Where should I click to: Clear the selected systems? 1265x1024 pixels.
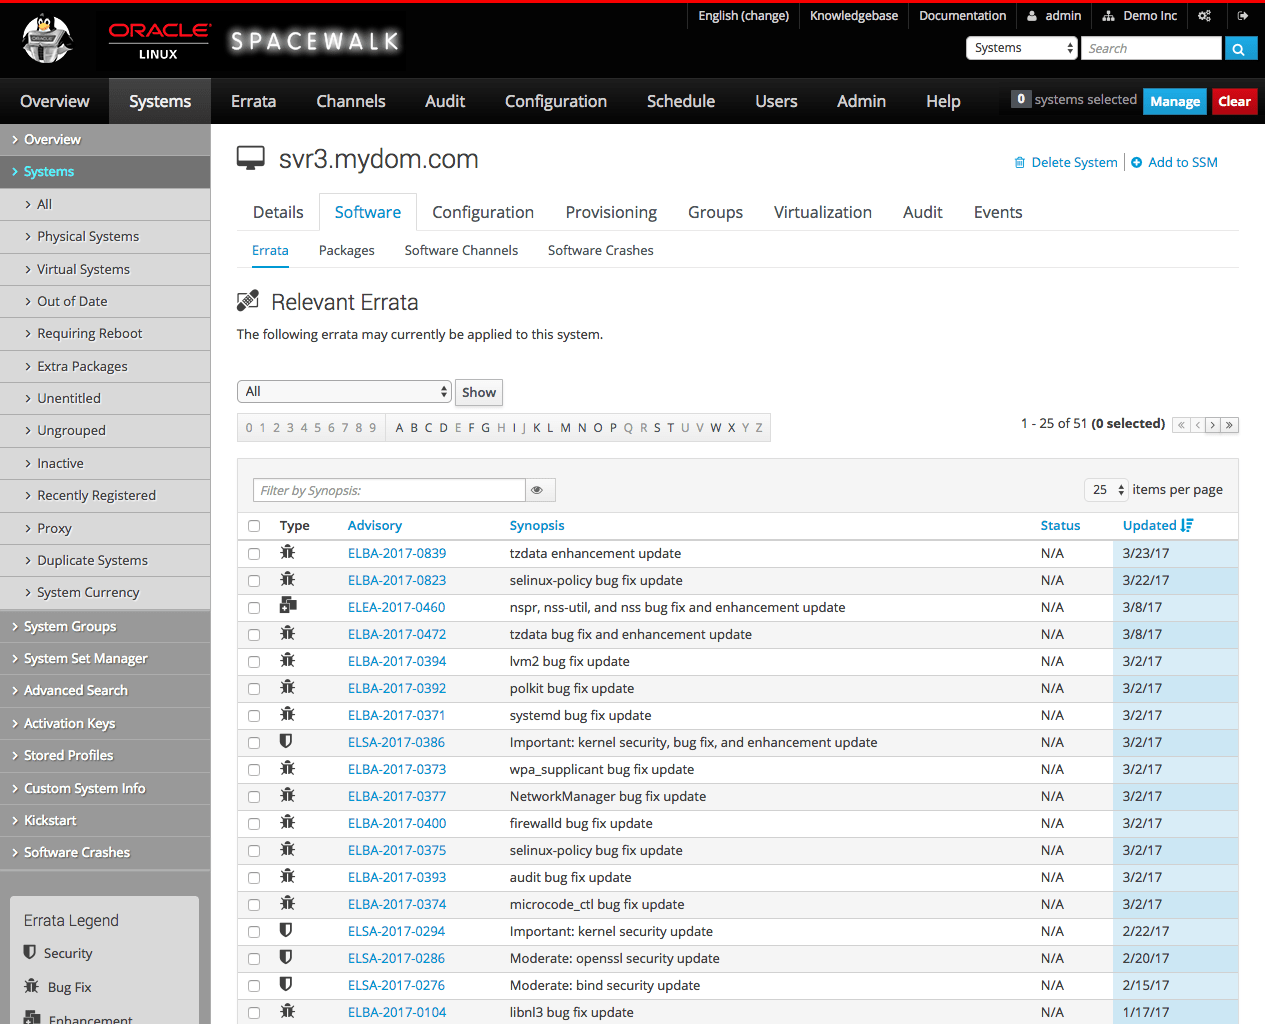[1234, 101]
